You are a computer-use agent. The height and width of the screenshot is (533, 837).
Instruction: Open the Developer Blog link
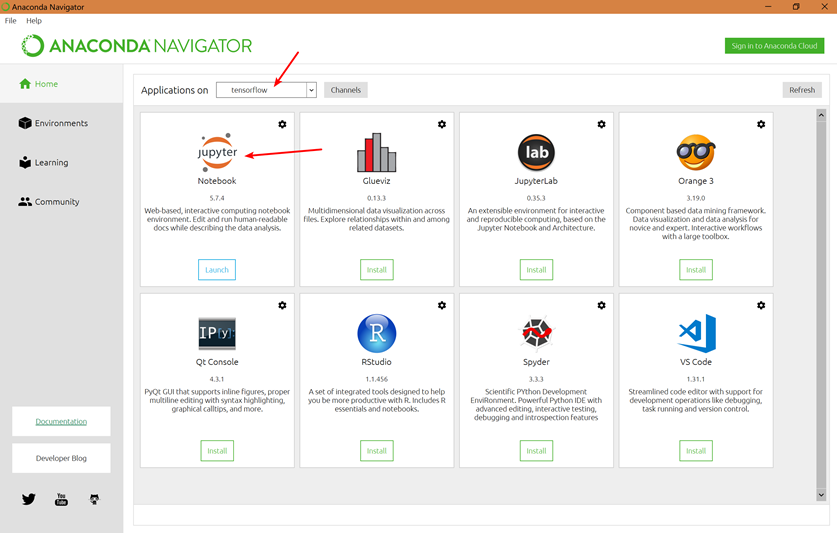[x=61, y=458]
